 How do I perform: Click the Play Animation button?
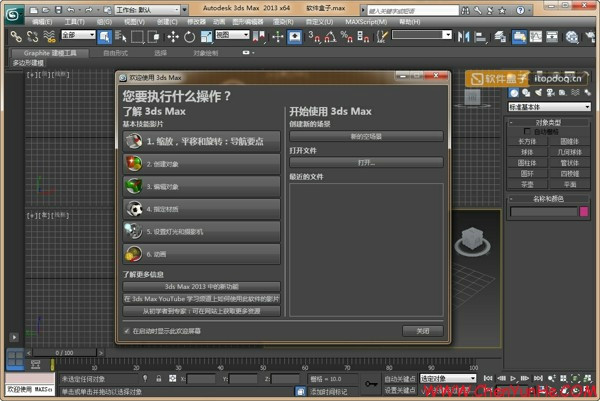coord(514,378)
